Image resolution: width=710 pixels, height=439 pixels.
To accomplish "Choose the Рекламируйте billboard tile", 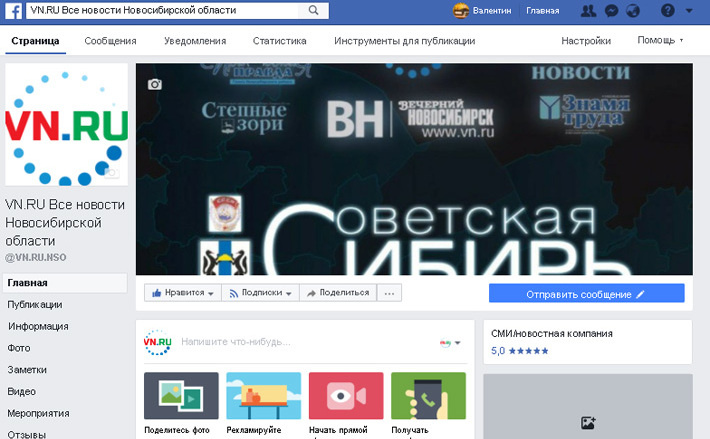I will 264,396.
